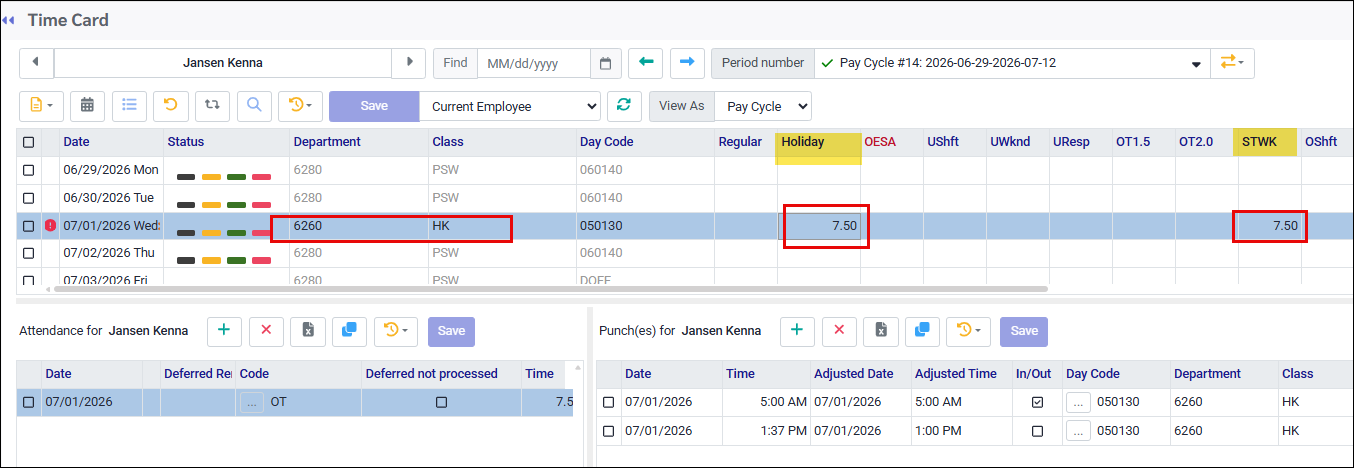Click the green refresh icon

(x=625, y=104)
